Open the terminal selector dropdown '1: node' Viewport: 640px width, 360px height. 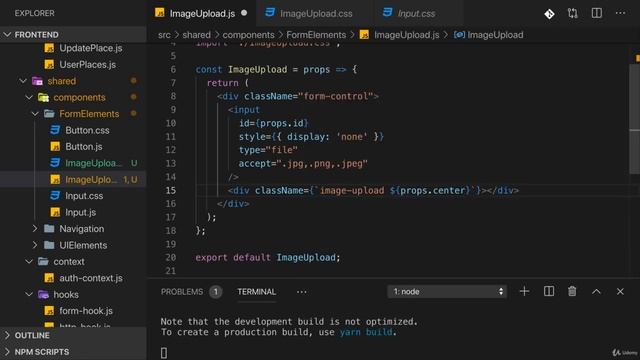coord(447,291)
